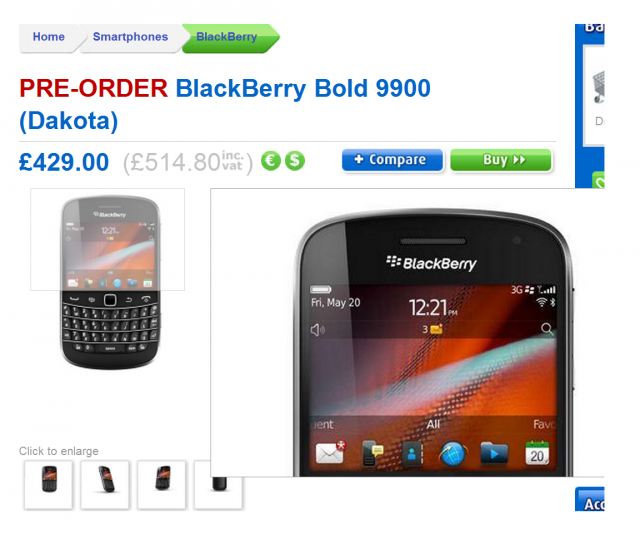Select the BlackBerry breadcrumb tab
The width and height of the screenshot is (640, 534).
coord(227,37)
